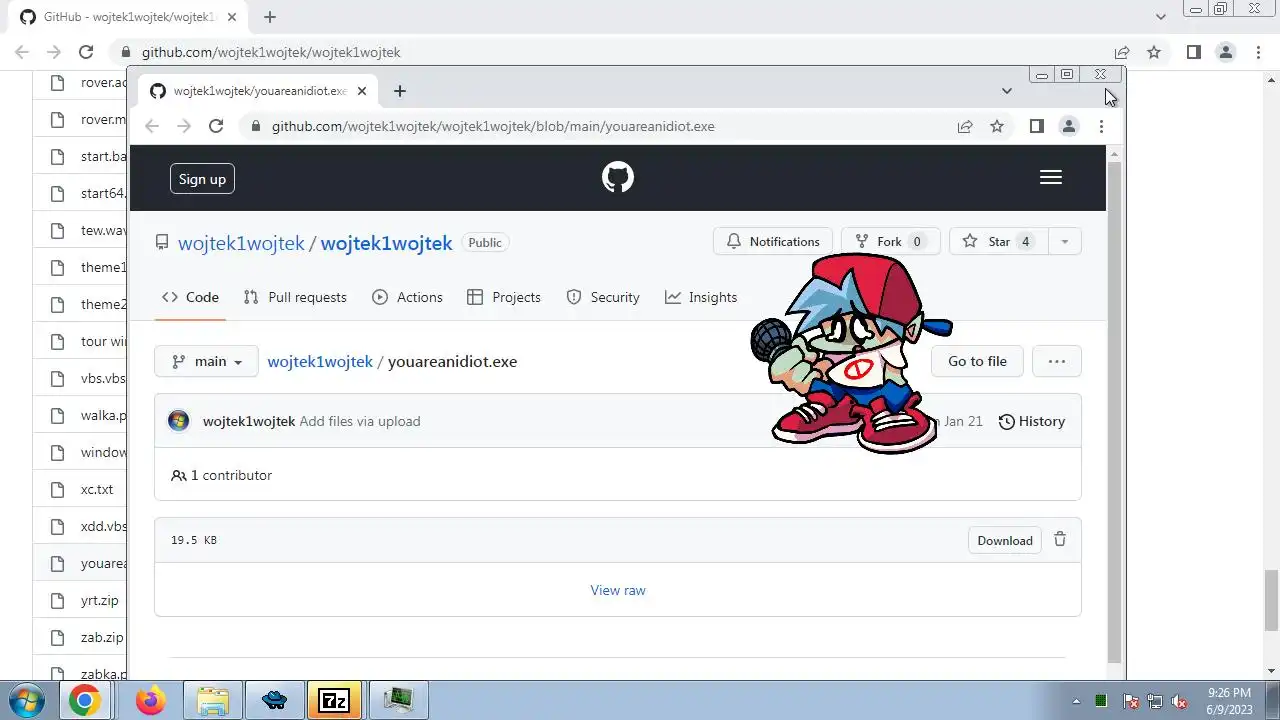The width and height of the screenshot is (1280, 720).
Task: Open yrt.zip in background file list
Action: tap(100, 600)
